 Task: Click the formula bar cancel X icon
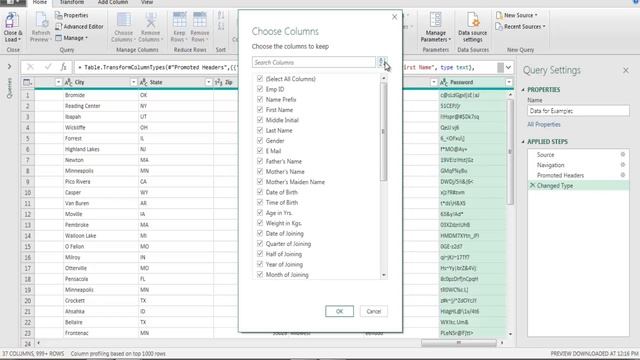pyautogui.click(x=30, y=67)
